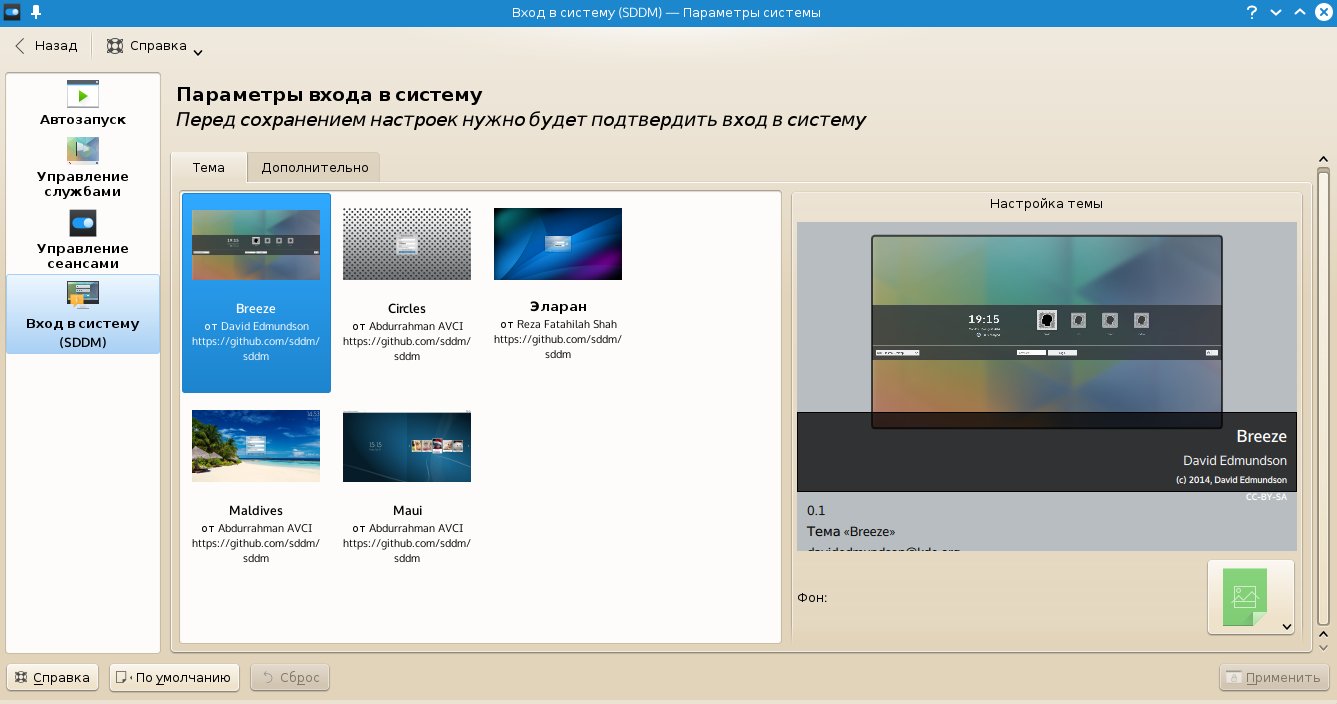Click author text 'от Reza Fatahilah Shah'
The image size is (1337, 704).
(x=558, y=324)
